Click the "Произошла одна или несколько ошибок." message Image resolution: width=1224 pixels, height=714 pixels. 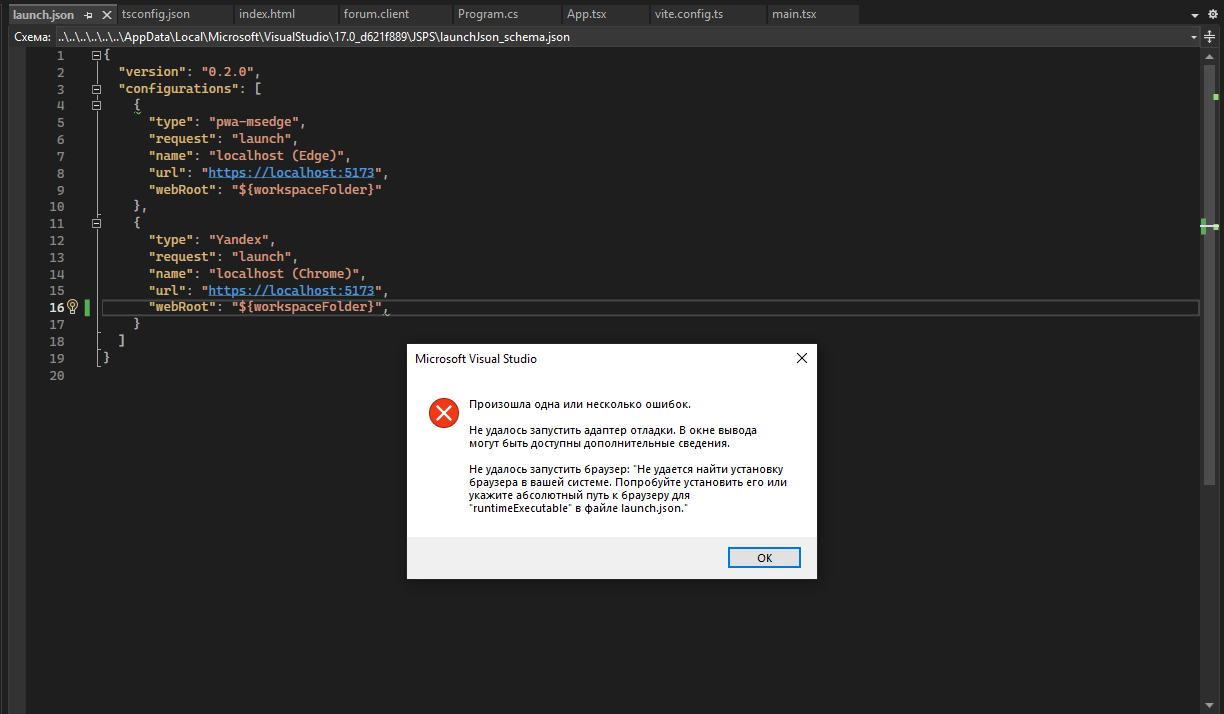(x=580, y=404)
